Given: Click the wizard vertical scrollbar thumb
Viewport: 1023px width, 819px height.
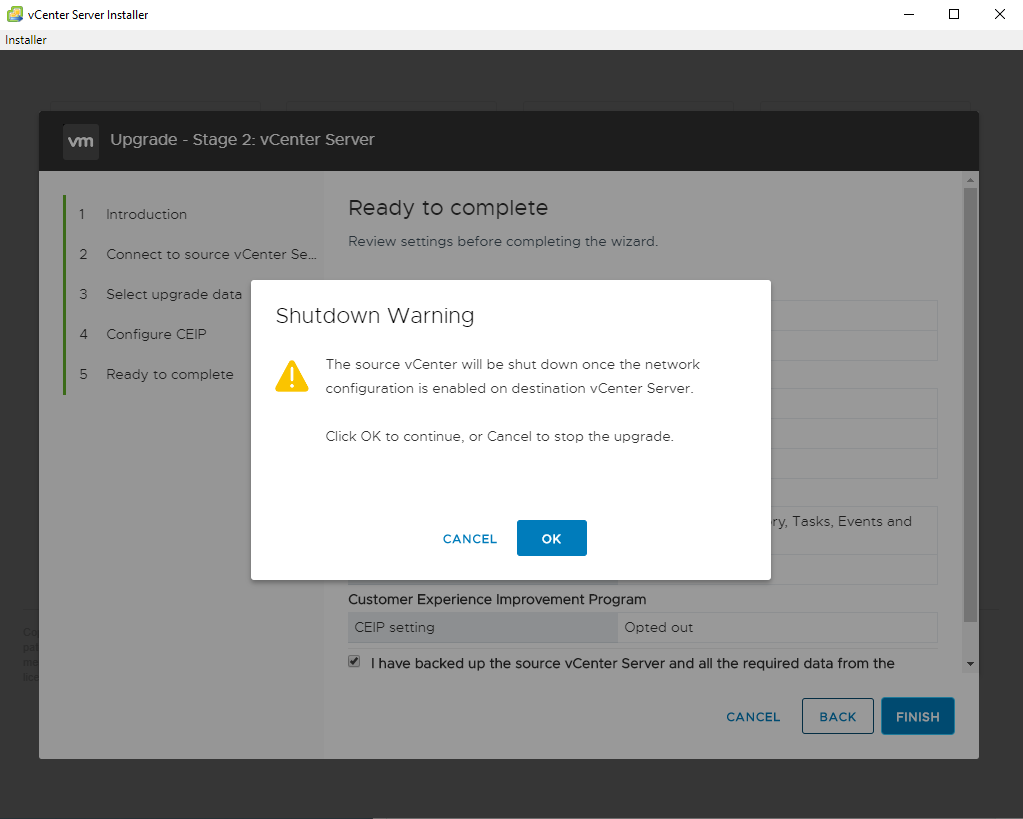Looking at the screenshot, I should 970,405.
